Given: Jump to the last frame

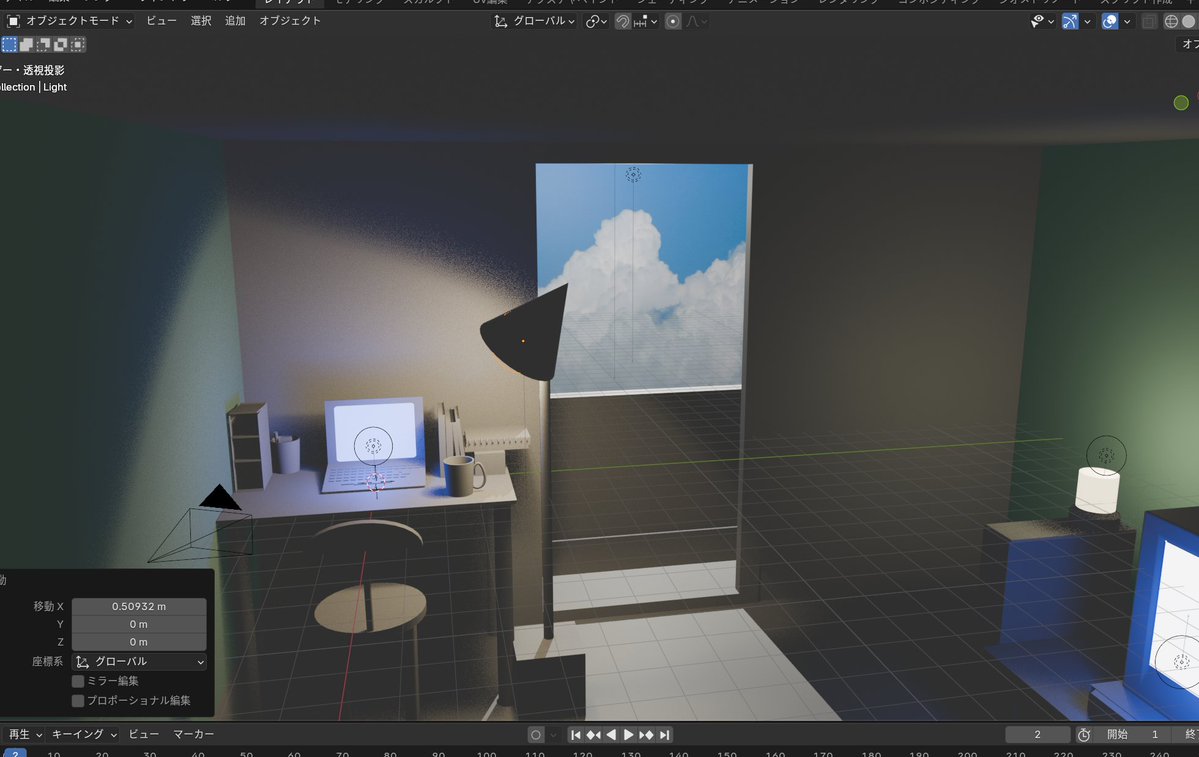Looking at the screenshot, I should point(664,735).
